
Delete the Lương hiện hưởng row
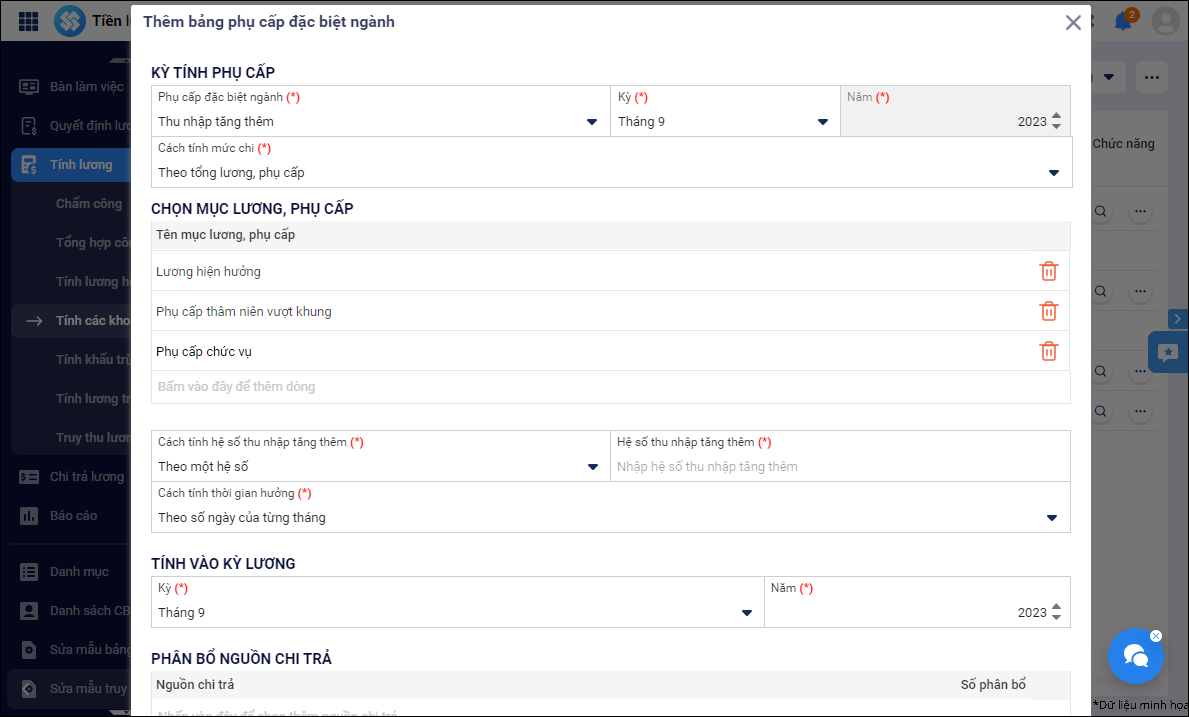[1048, 271]
